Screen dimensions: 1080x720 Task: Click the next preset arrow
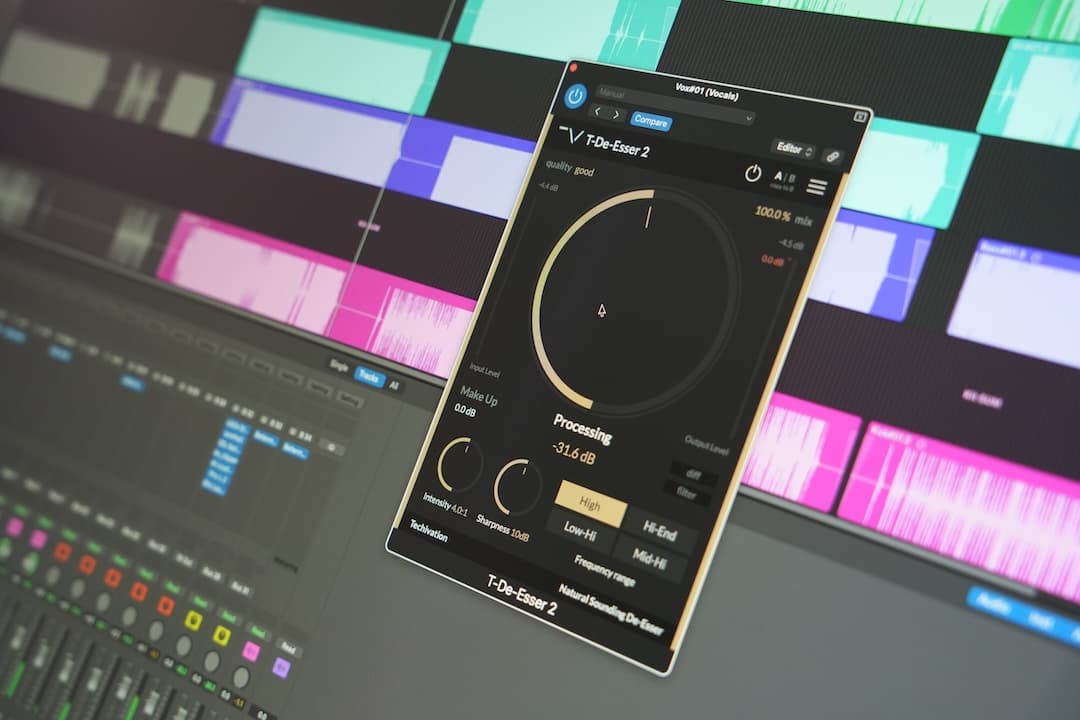click(x=617, y=113)
